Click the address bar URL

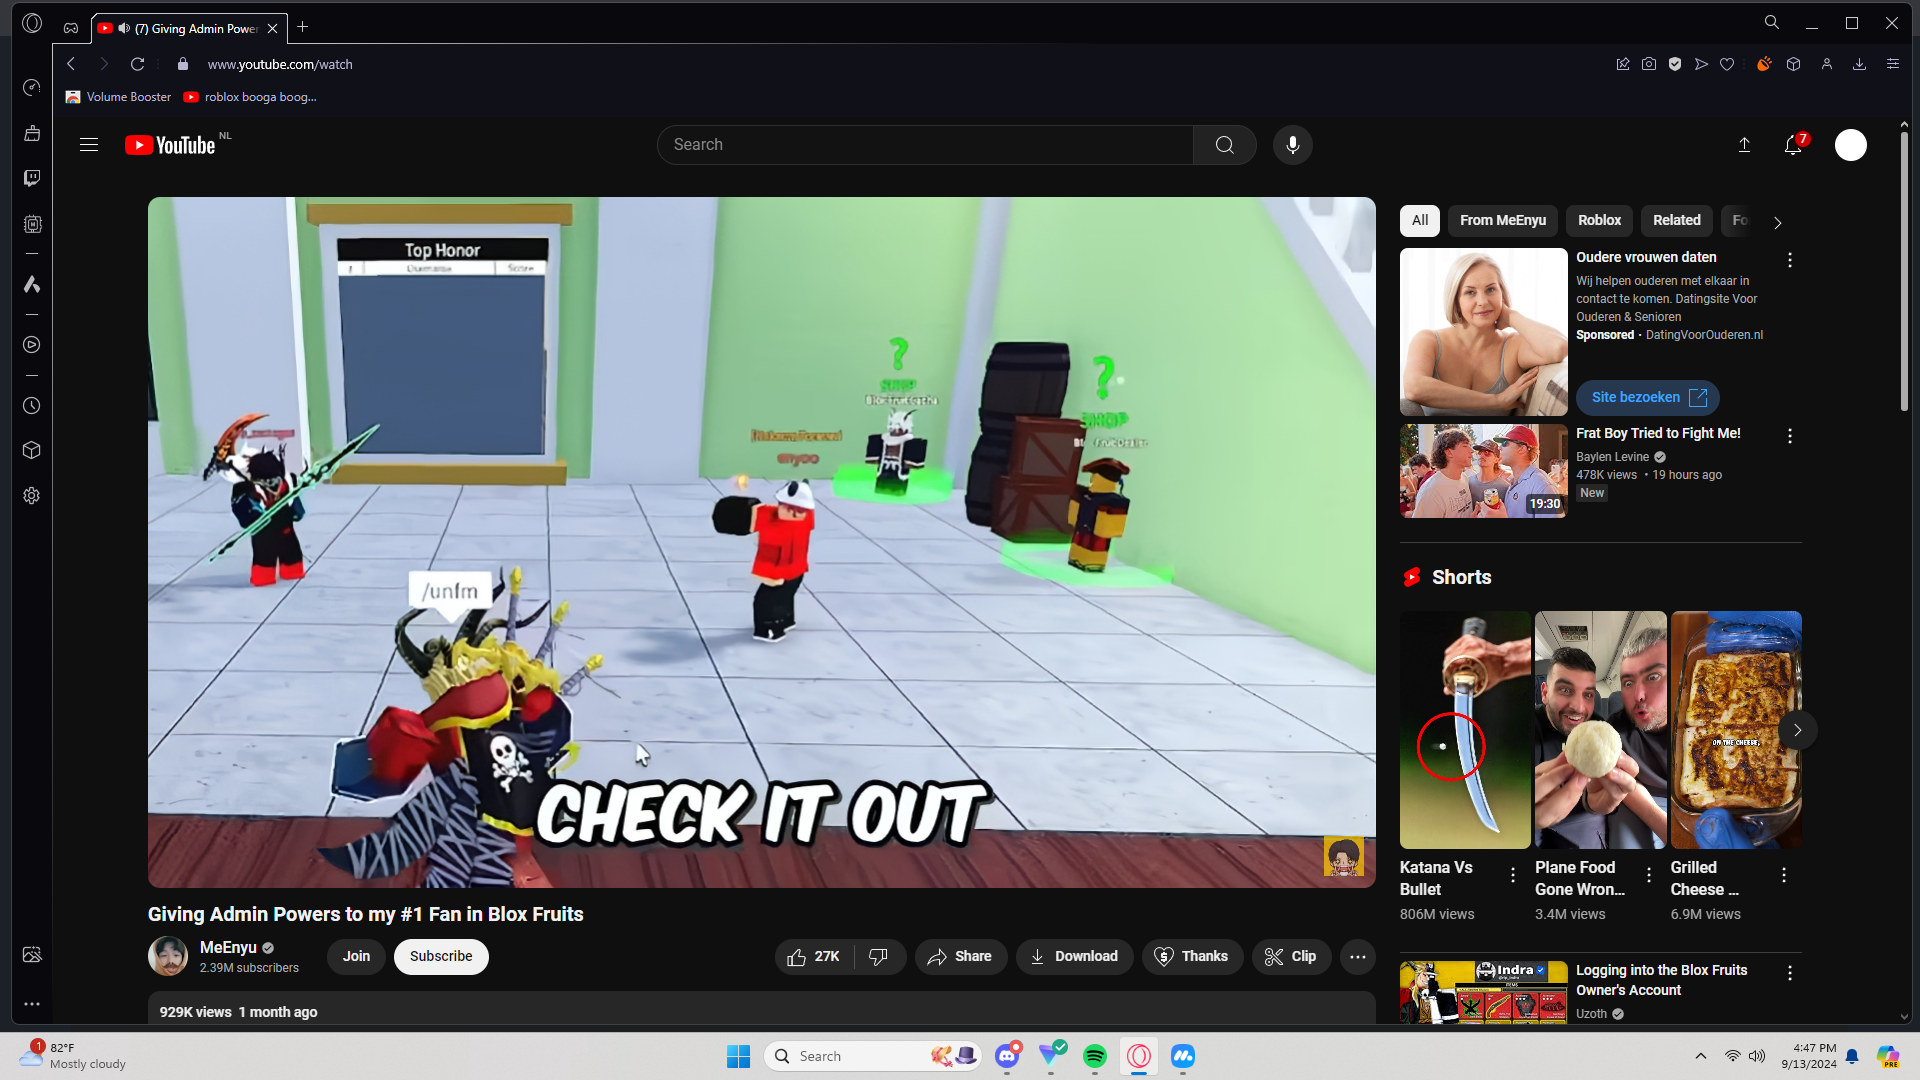coord(280,64)
